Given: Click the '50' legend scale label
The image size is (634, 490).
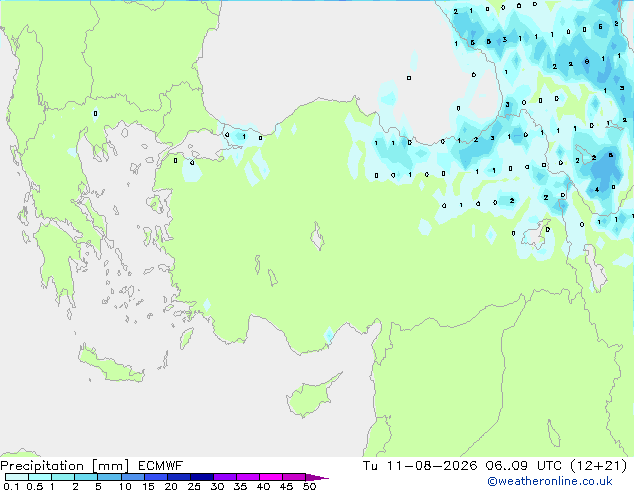Looking at the screenshot, I should [x=309, y=486].
